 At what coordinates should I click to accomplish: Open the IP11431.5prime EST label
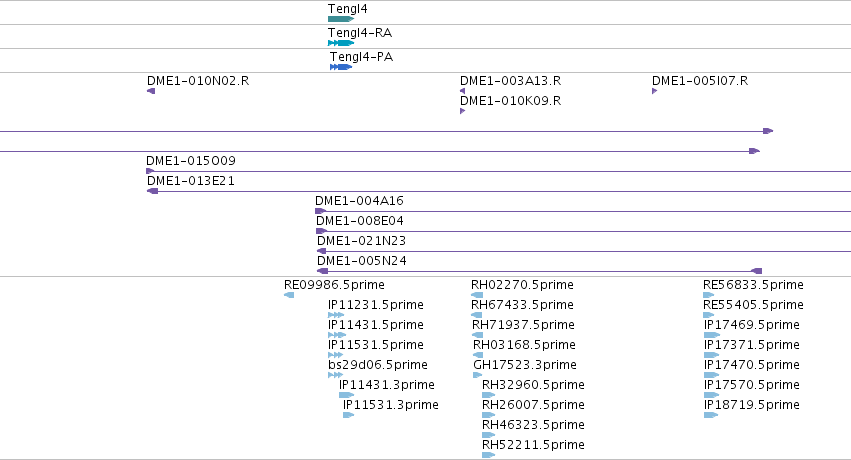tap(376, 325)
